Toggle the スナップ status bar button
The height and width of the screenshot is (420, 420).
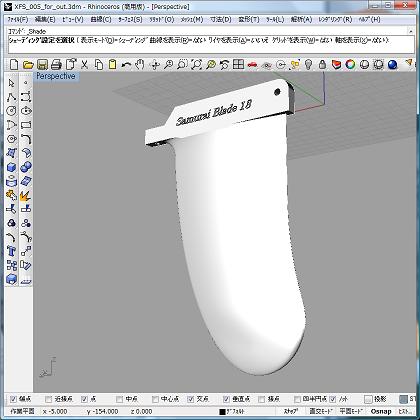(x=291, y=411)
